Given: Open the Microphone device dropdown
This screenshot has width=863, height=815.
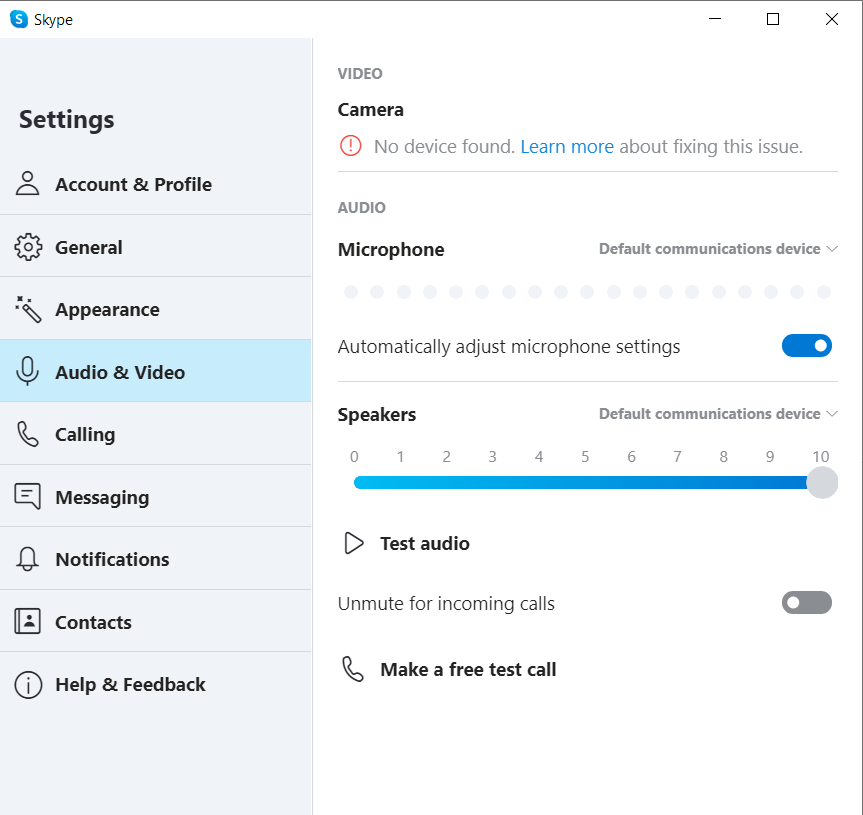Looking at the screenshot, I should [717, 249].
